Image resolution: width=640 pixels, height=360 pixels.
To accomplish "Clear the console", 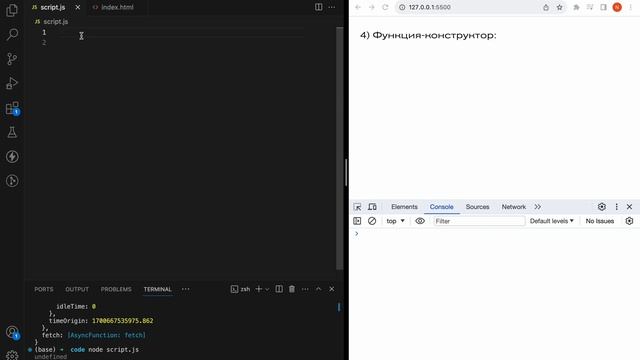I will pyautogui.click(x=372, y=221).
